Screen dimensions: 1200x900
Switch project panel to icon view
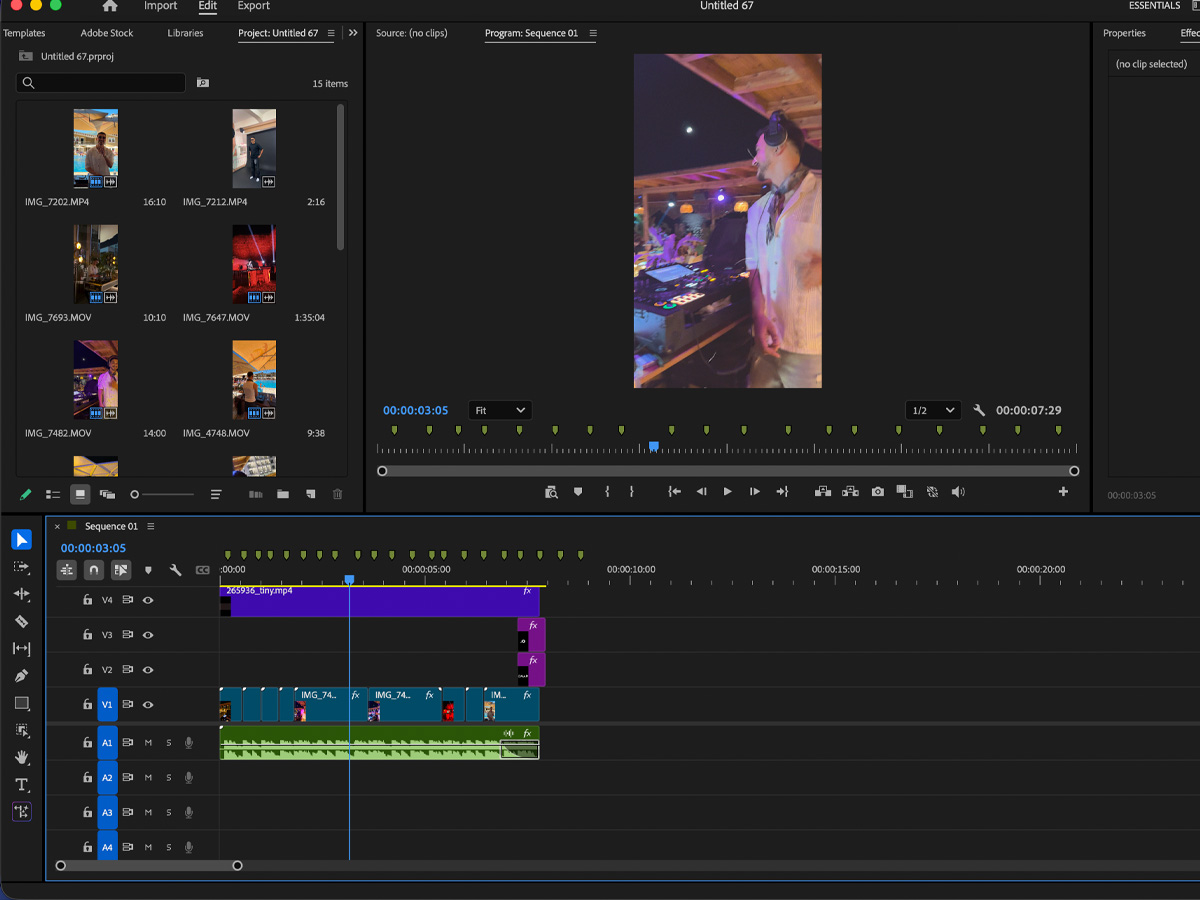[x=80, y=494]
